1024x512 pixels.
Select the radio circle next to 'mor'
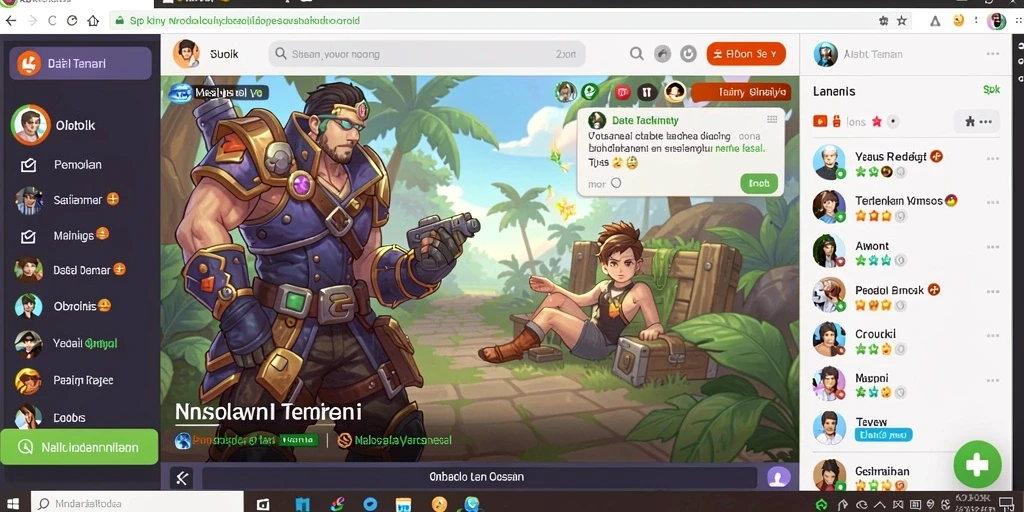pyautogui.click(x=616, y=184)
